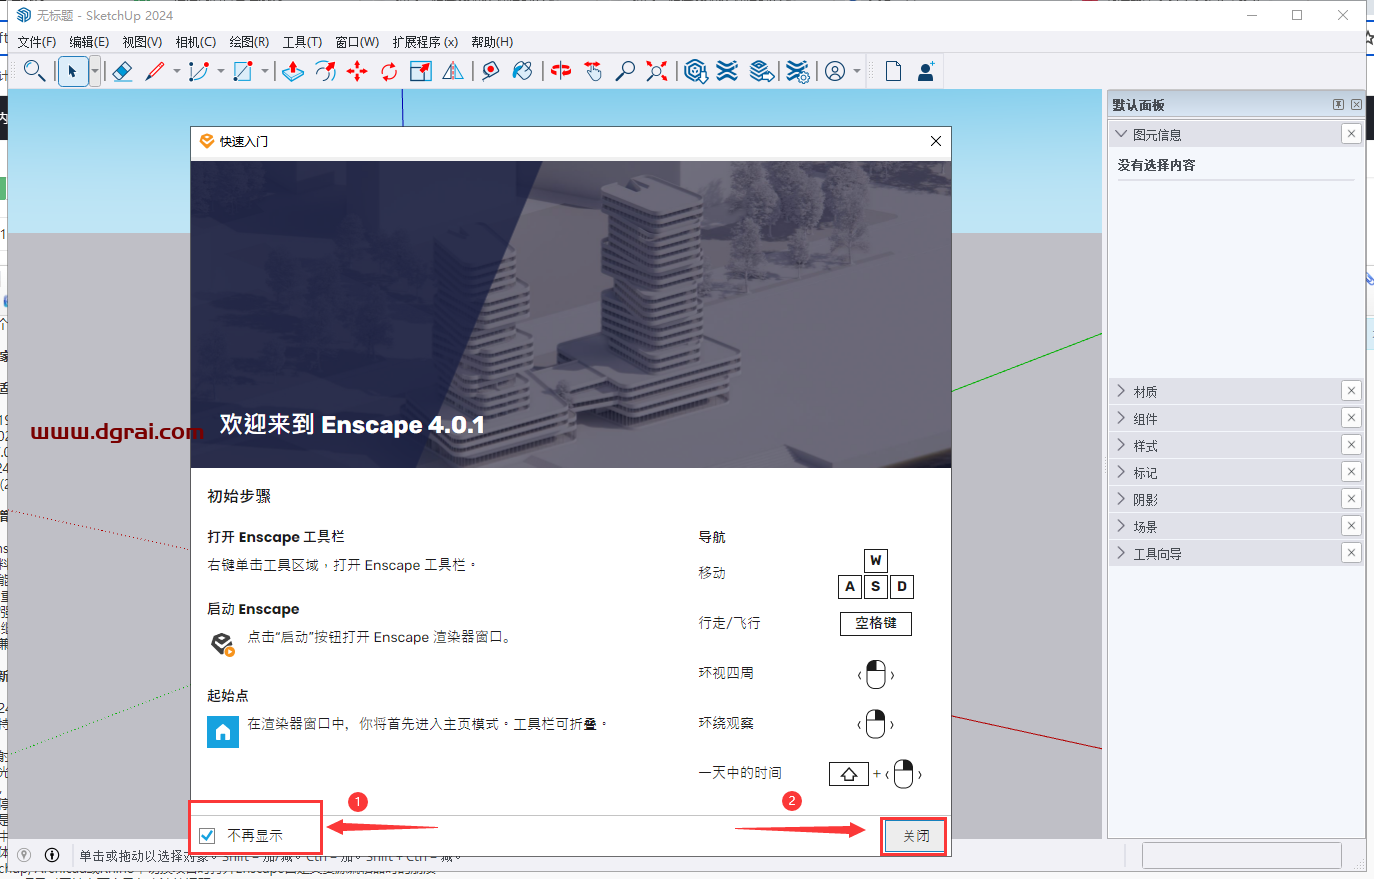This screenshot has height=879, width=1374.
Task: Expand the 组件 panel
Action: (x=1121, y=418)
